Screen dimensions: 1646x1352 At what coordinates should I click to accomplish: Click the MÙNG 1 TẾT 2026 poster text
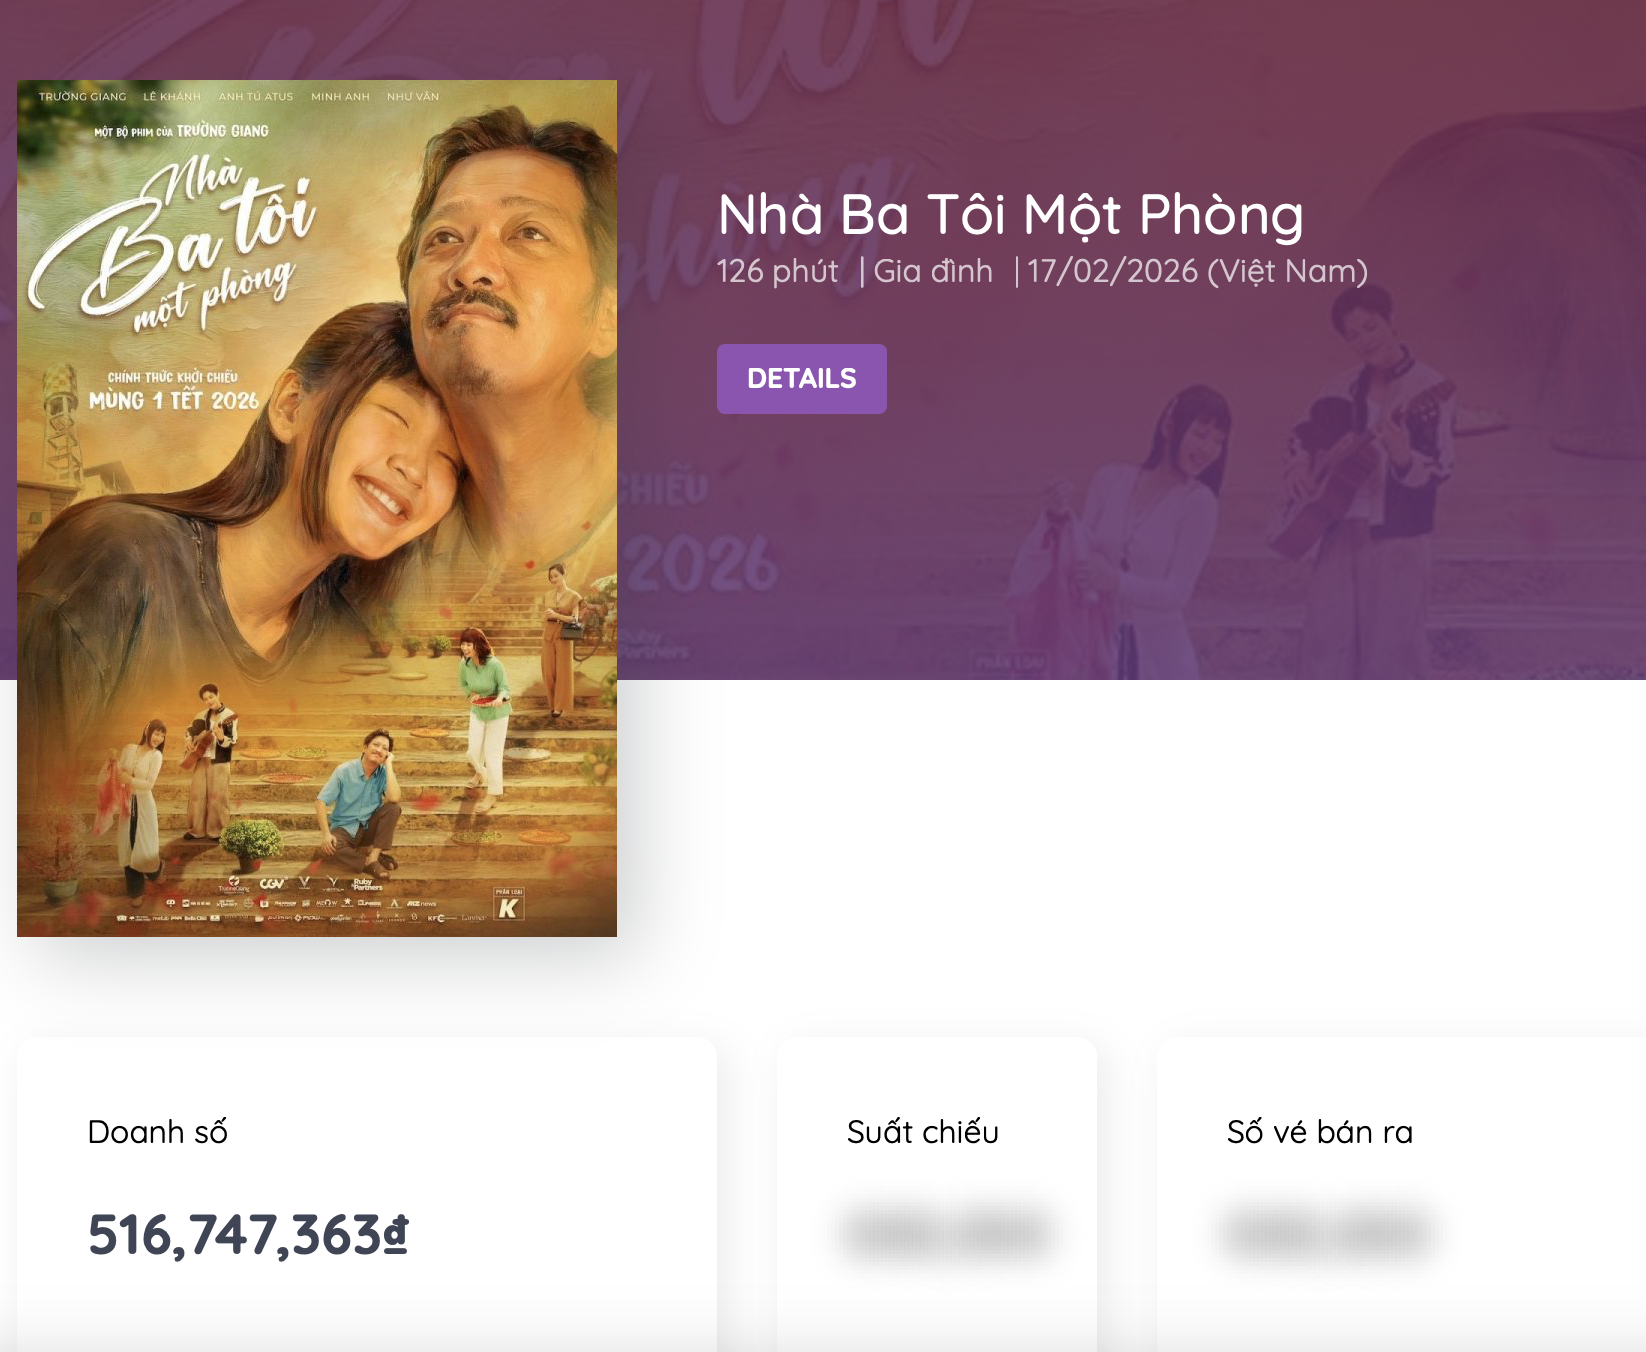coord(174,401)
